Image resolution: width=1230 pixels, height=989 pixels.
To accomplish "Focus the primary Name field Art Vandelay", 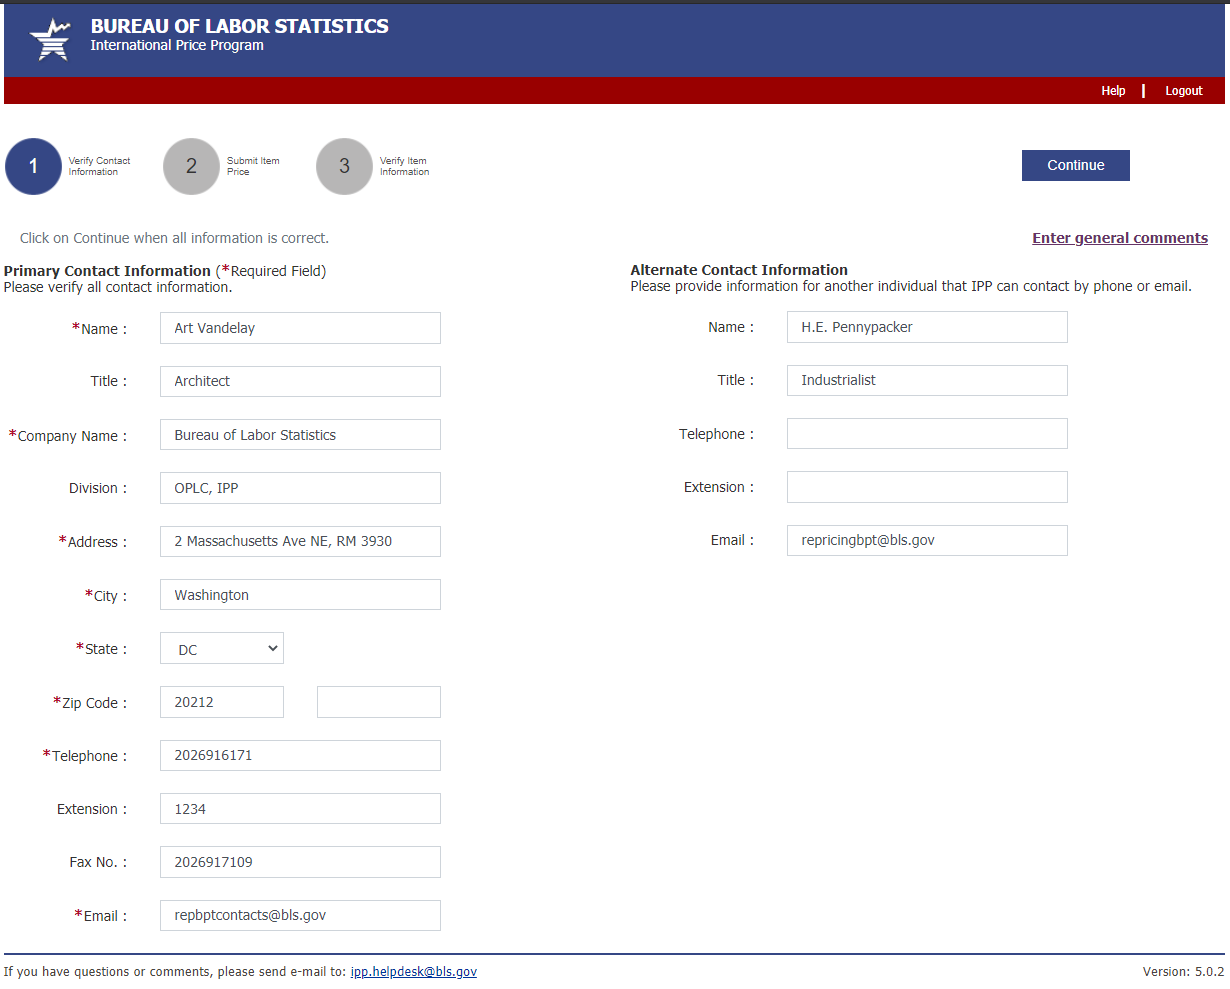I will coord(300,328).
